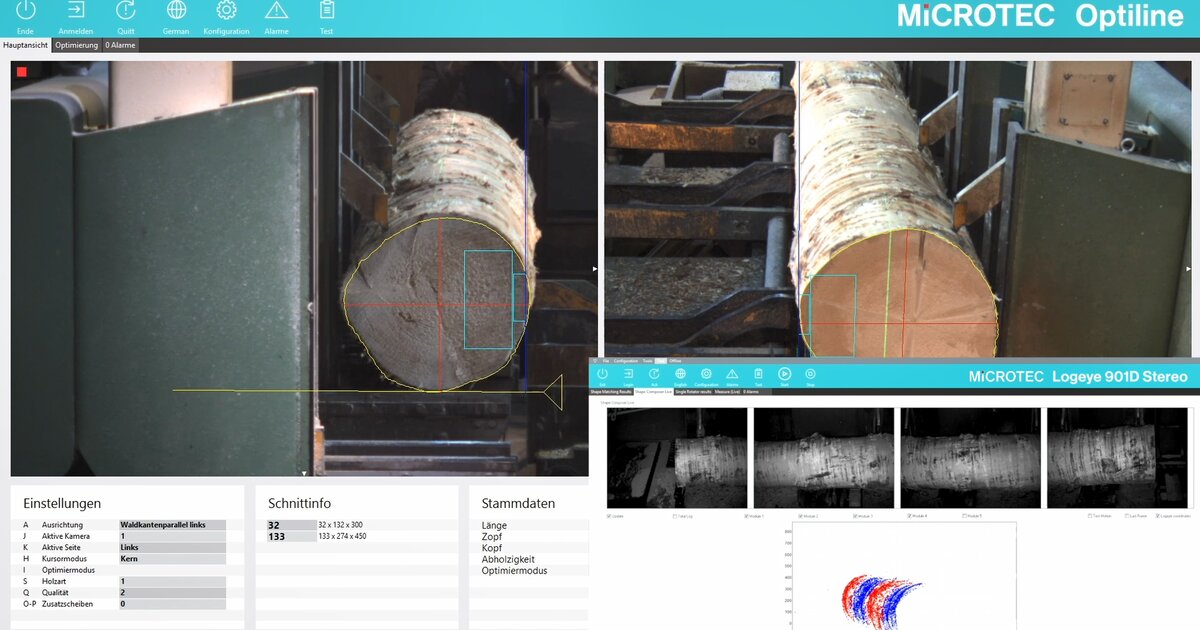This screenshot has width=1200, height=630.
Task: Click the Start play icon in Logeye
Action: pos(784,374)
